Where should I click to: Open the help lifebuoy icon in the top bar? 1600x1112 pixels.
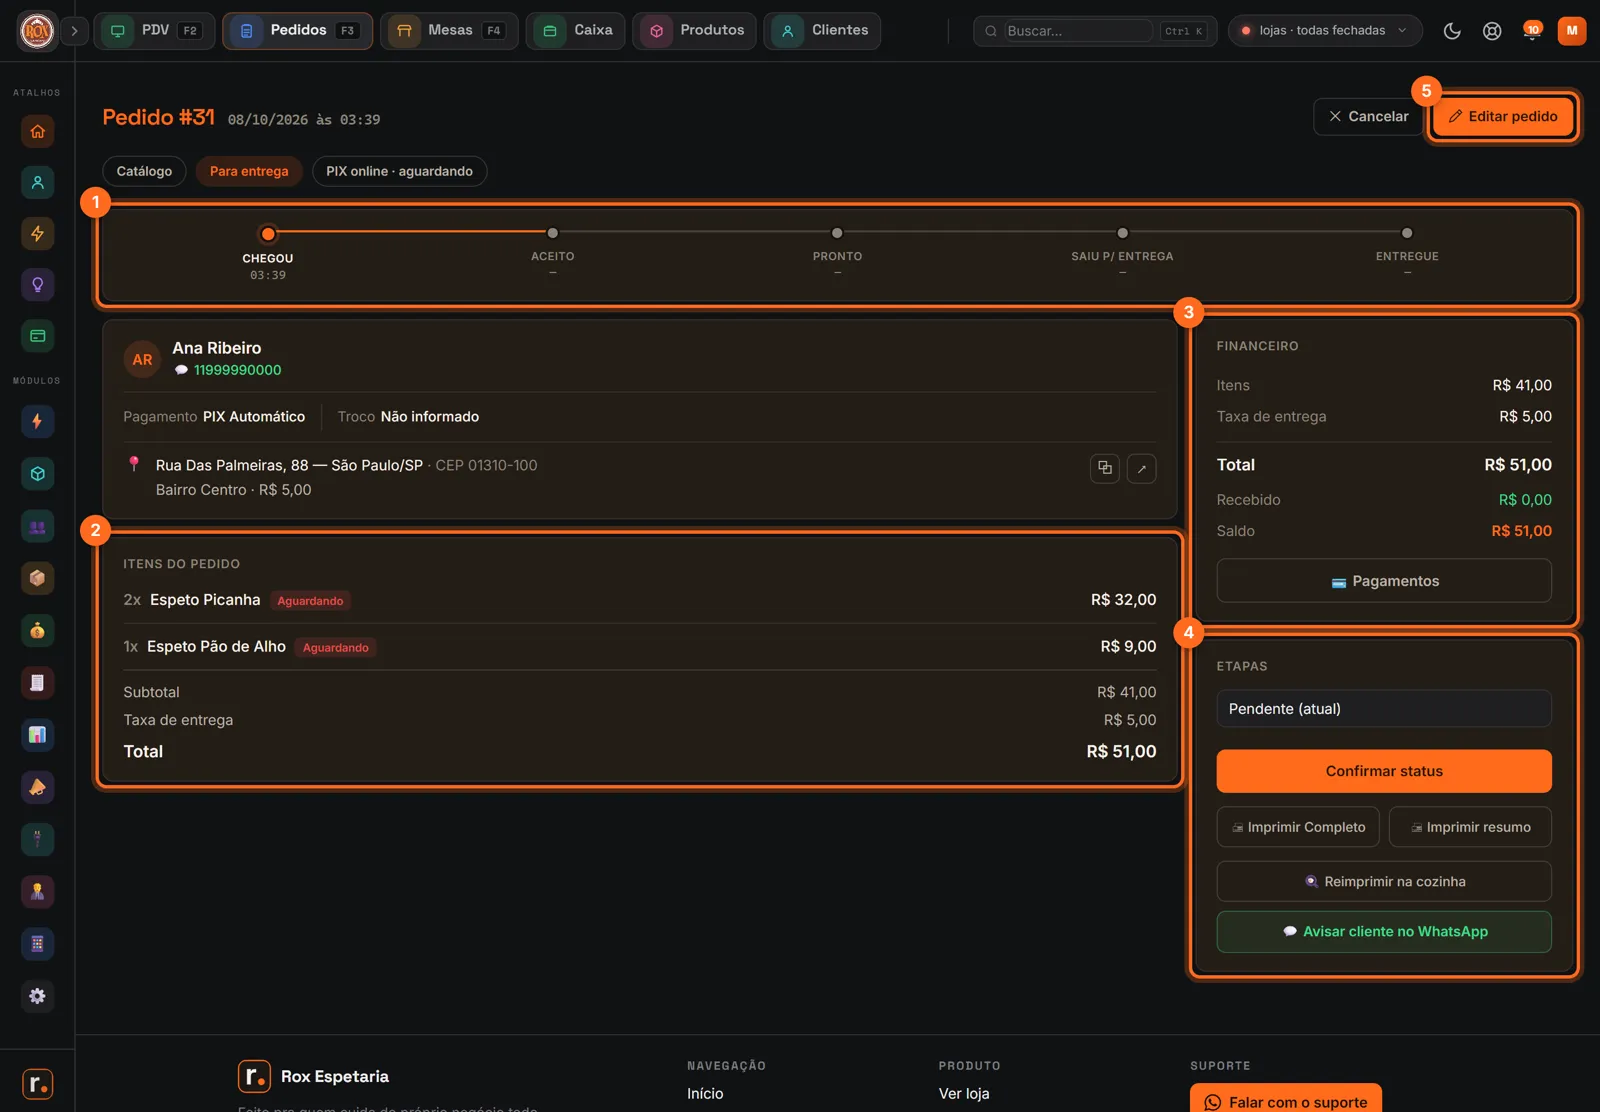coord(1492,31)
